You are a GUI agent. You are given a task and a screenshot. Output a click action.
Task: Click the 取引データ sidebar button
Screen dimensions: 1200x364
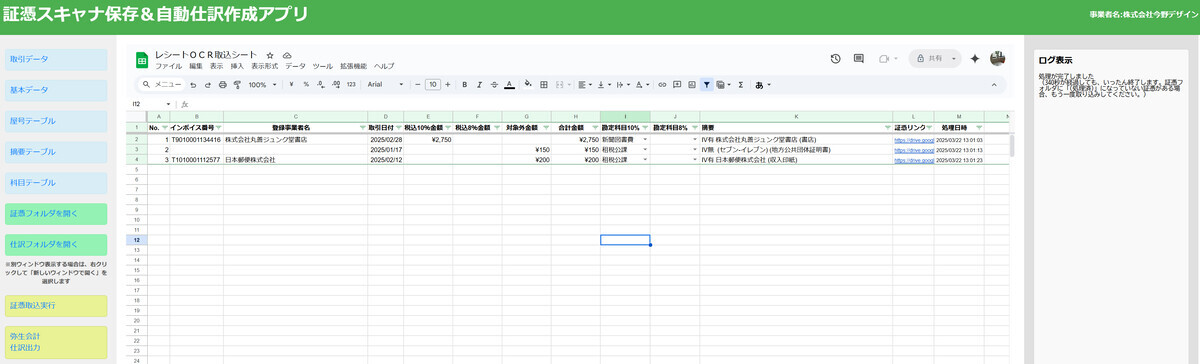(x=56, y=59)
